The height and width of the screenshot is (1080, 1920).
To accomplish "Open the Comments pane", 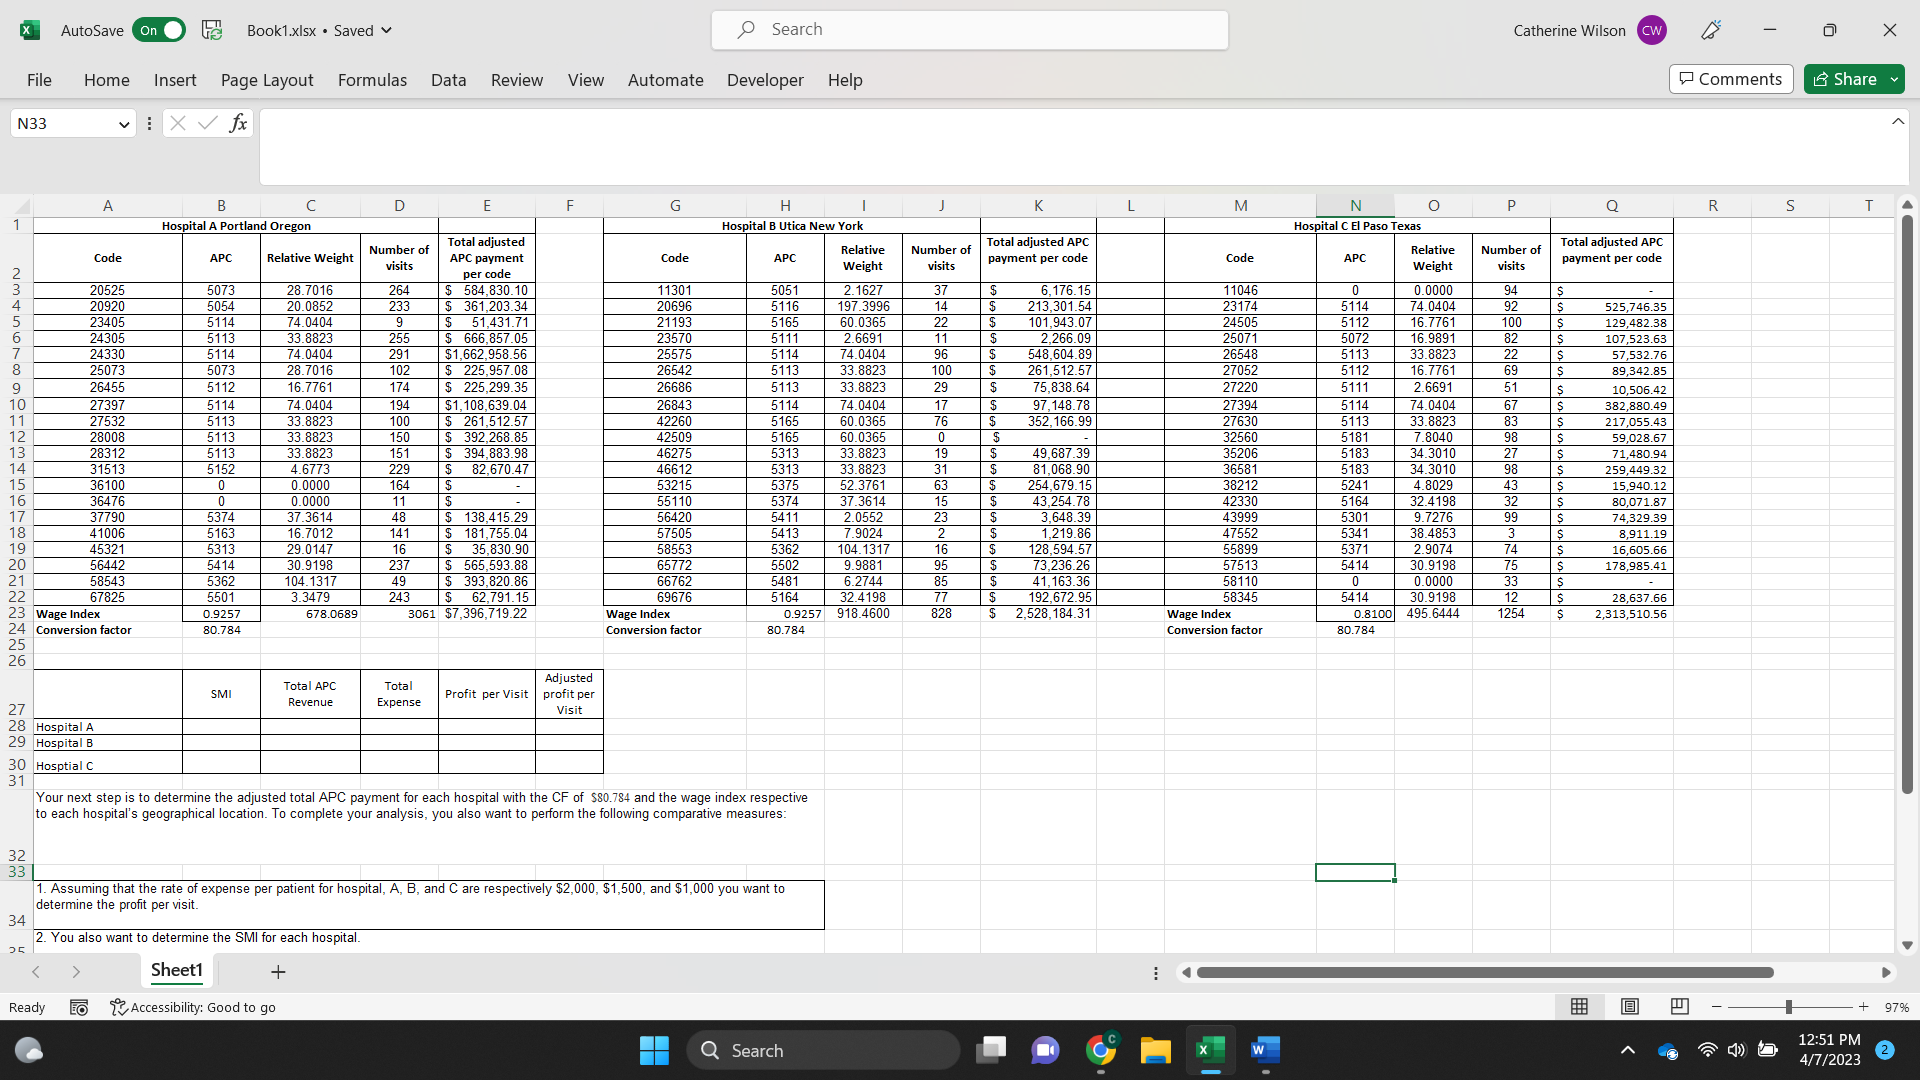I will pyautogui.click(x=1730, y=79).
